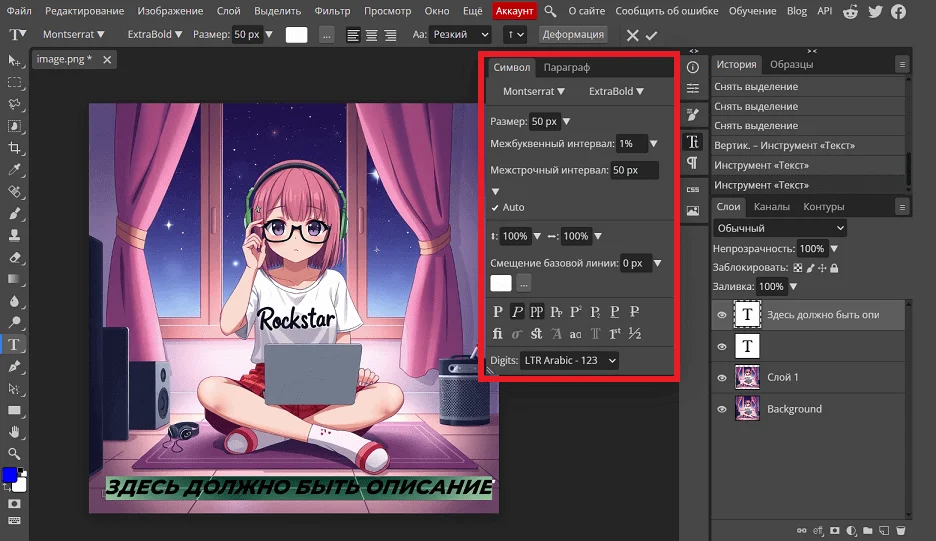This screenshot has height=541, width=936.
Task: Click the red Аккаунт button
Action: (x=514, y=11)
